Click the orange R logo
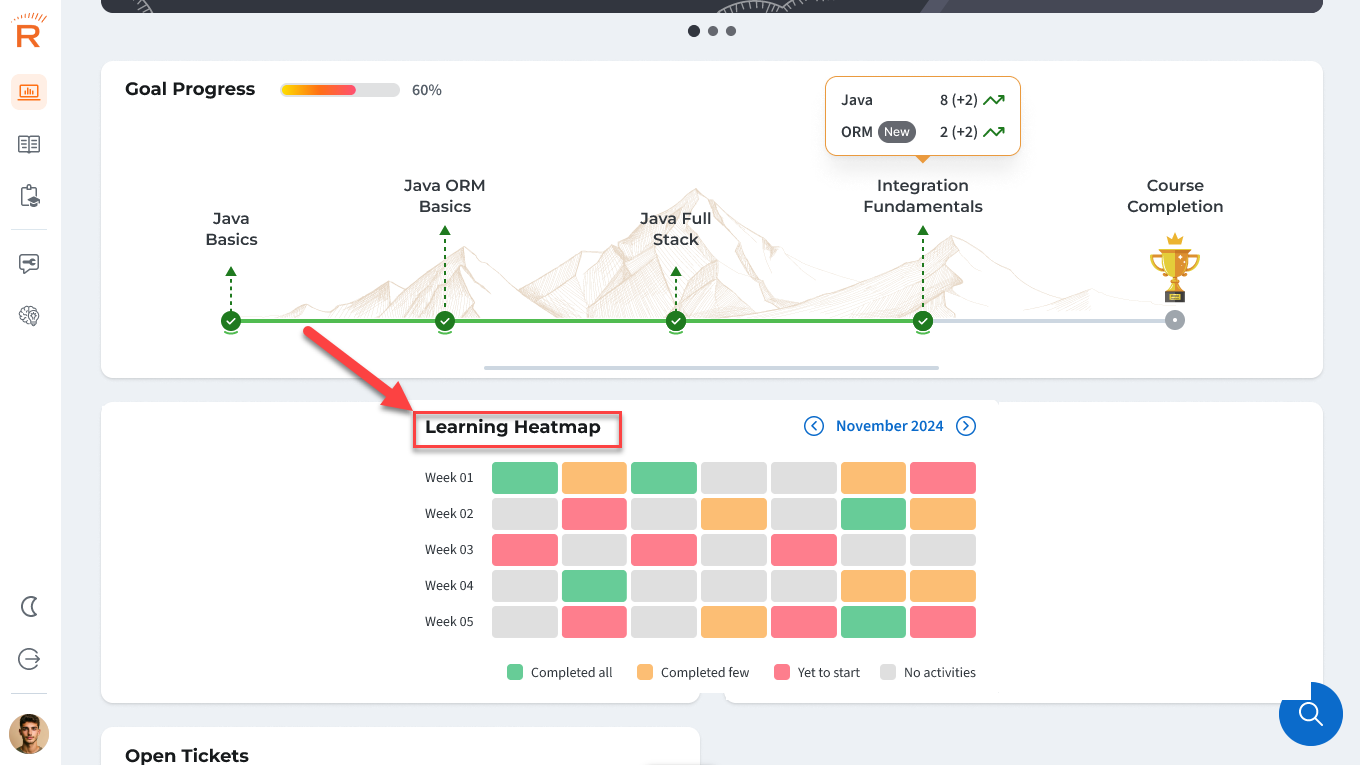The width and height of the screenshot is (1360, 765). (x=28, y=32)
